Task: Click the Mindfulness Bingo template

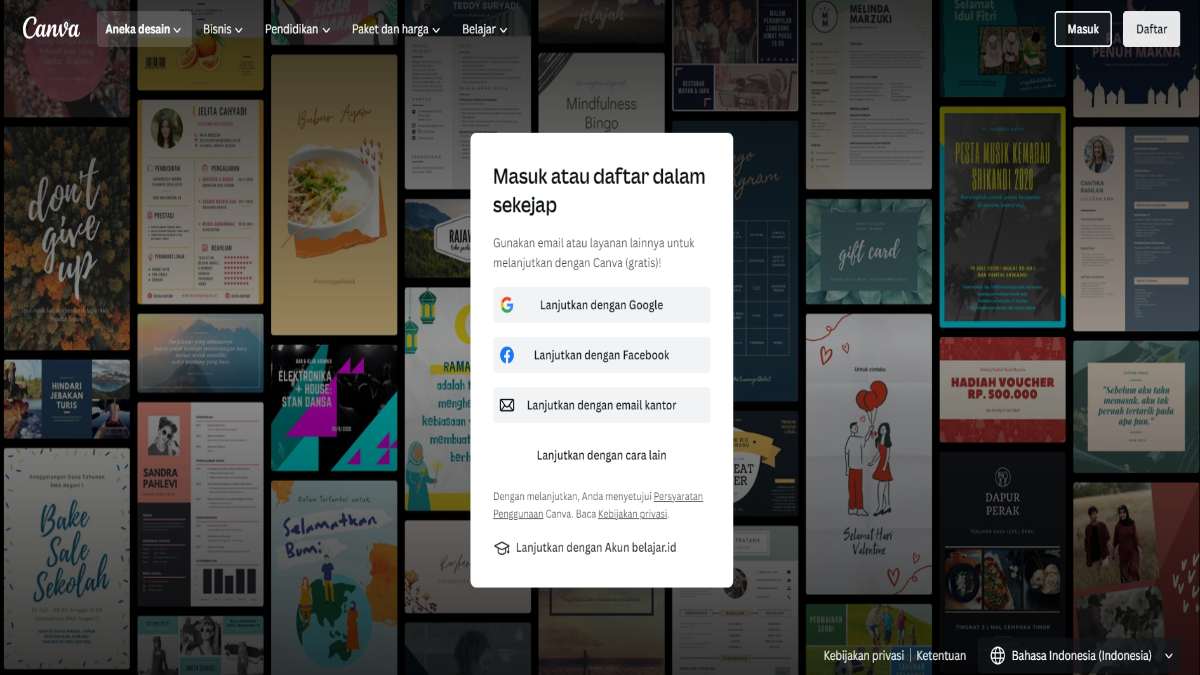Action: [x=601, y=92]
